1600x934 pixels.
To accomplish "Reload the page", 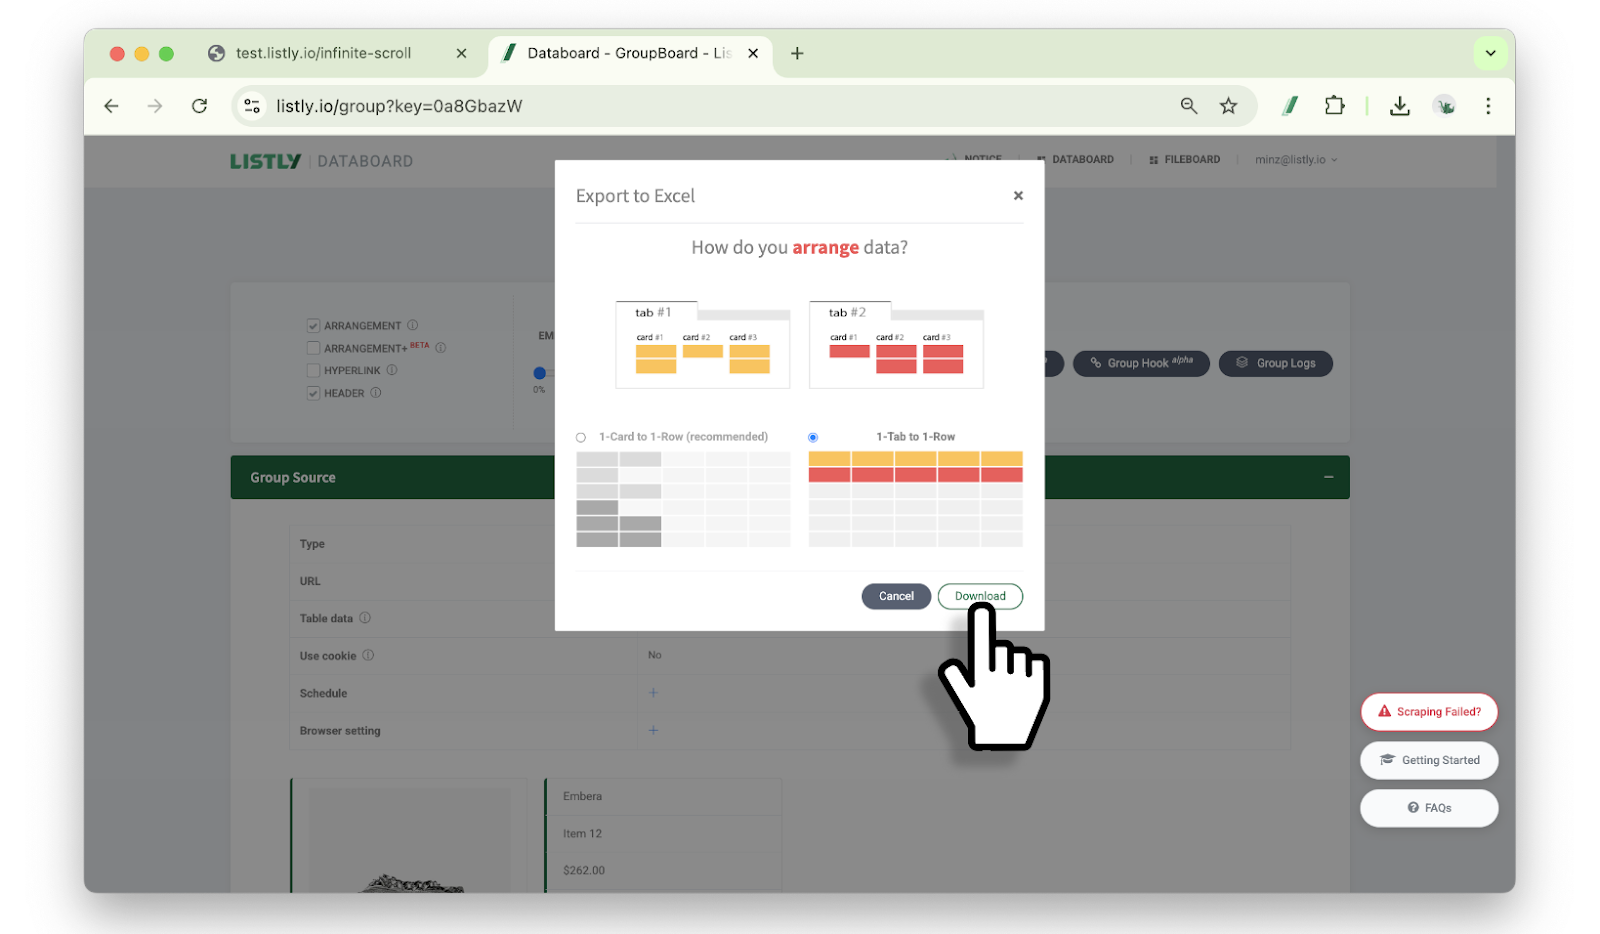I will click(x=200, y=106).
